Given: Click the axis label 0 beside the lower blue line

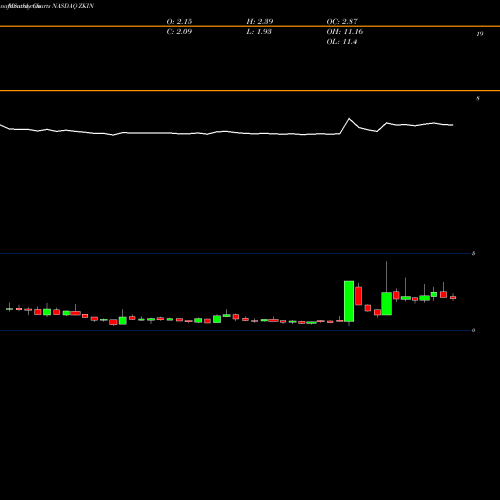Looking at the screenshot, I should 473,330.
